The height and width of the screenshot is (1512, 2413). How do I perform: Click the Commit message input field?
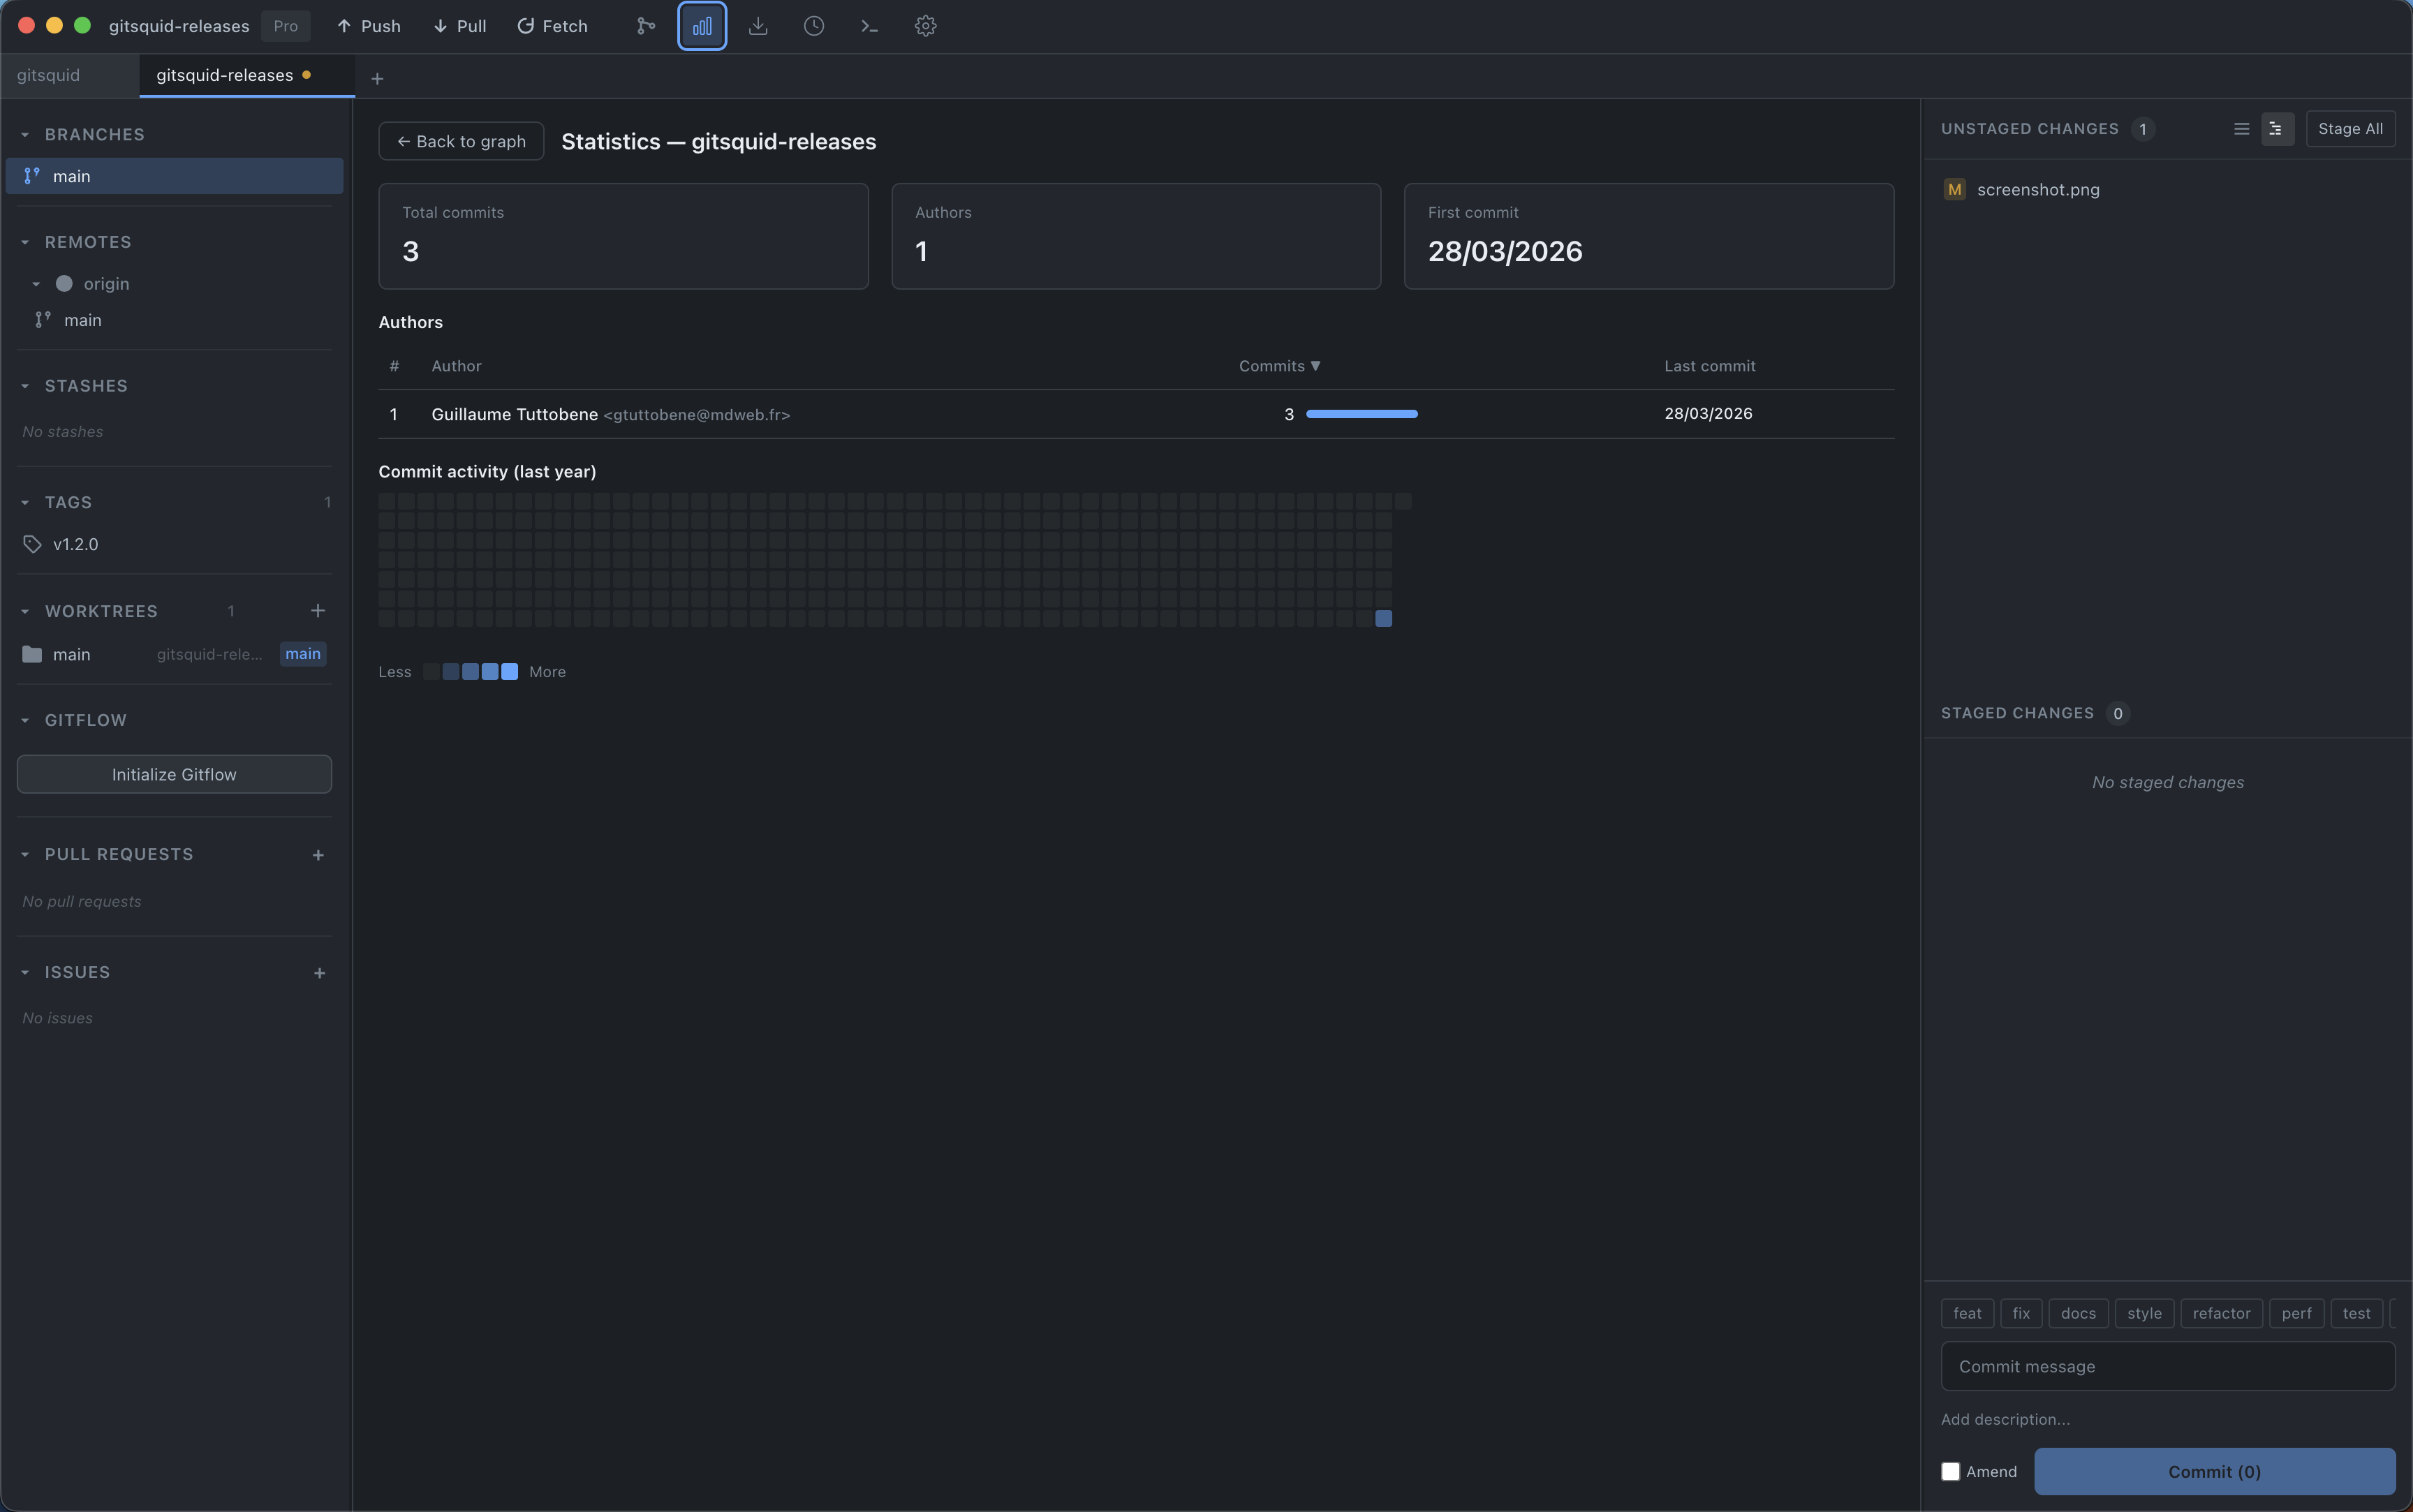tap(2167, 1366)
